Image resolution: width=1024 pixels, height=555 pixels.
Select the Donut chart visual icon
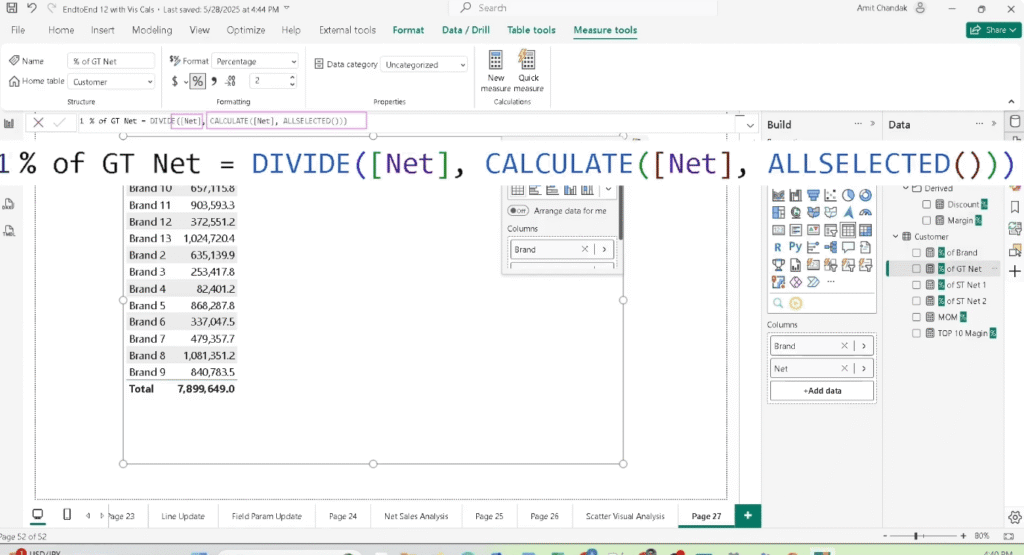click(x=865, y=195)
